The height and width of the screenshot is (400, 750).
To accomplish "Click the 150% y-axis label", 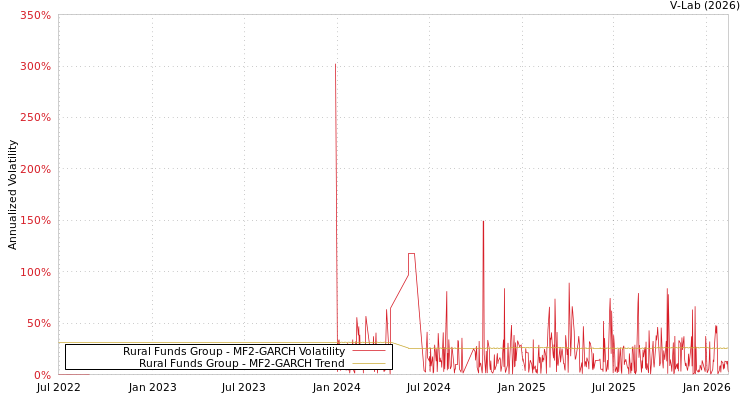I will click(35, 221).
